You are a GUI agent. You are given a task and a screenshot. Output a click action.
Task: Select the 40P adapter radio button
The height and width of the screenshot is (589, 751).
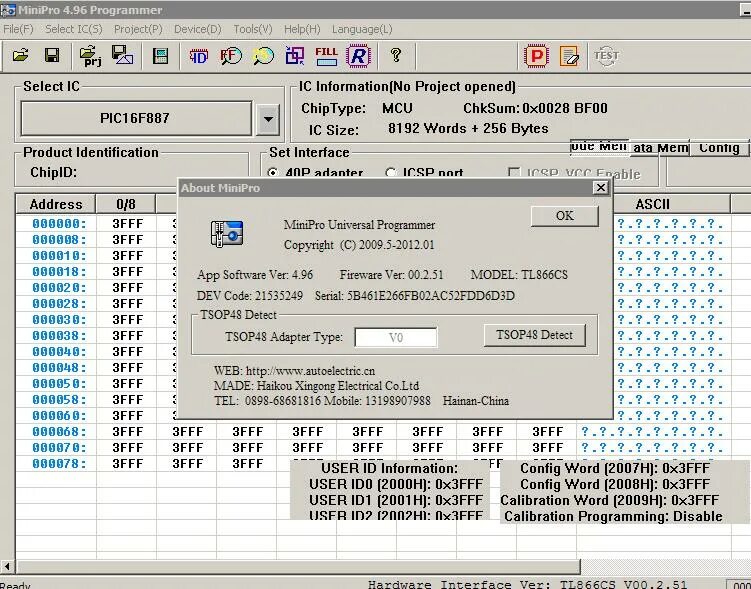coord(273,172)
